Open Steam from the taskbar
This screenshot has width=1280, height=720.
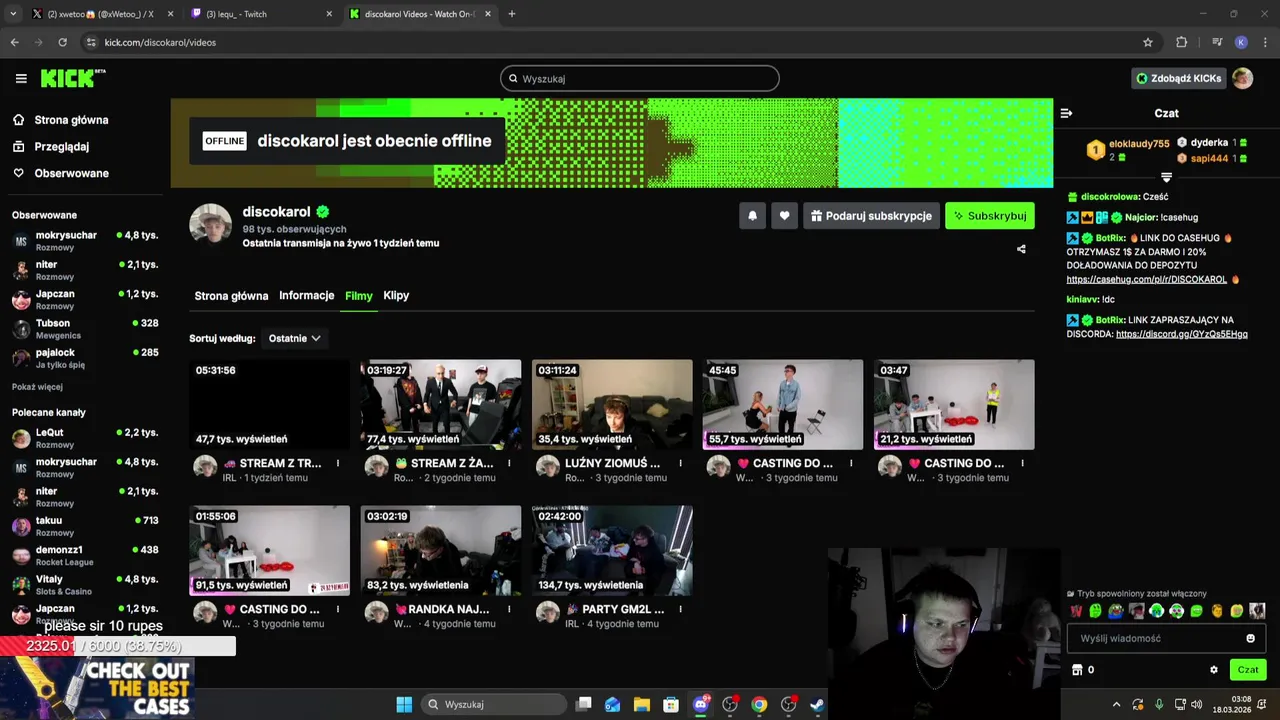[817, 704]
